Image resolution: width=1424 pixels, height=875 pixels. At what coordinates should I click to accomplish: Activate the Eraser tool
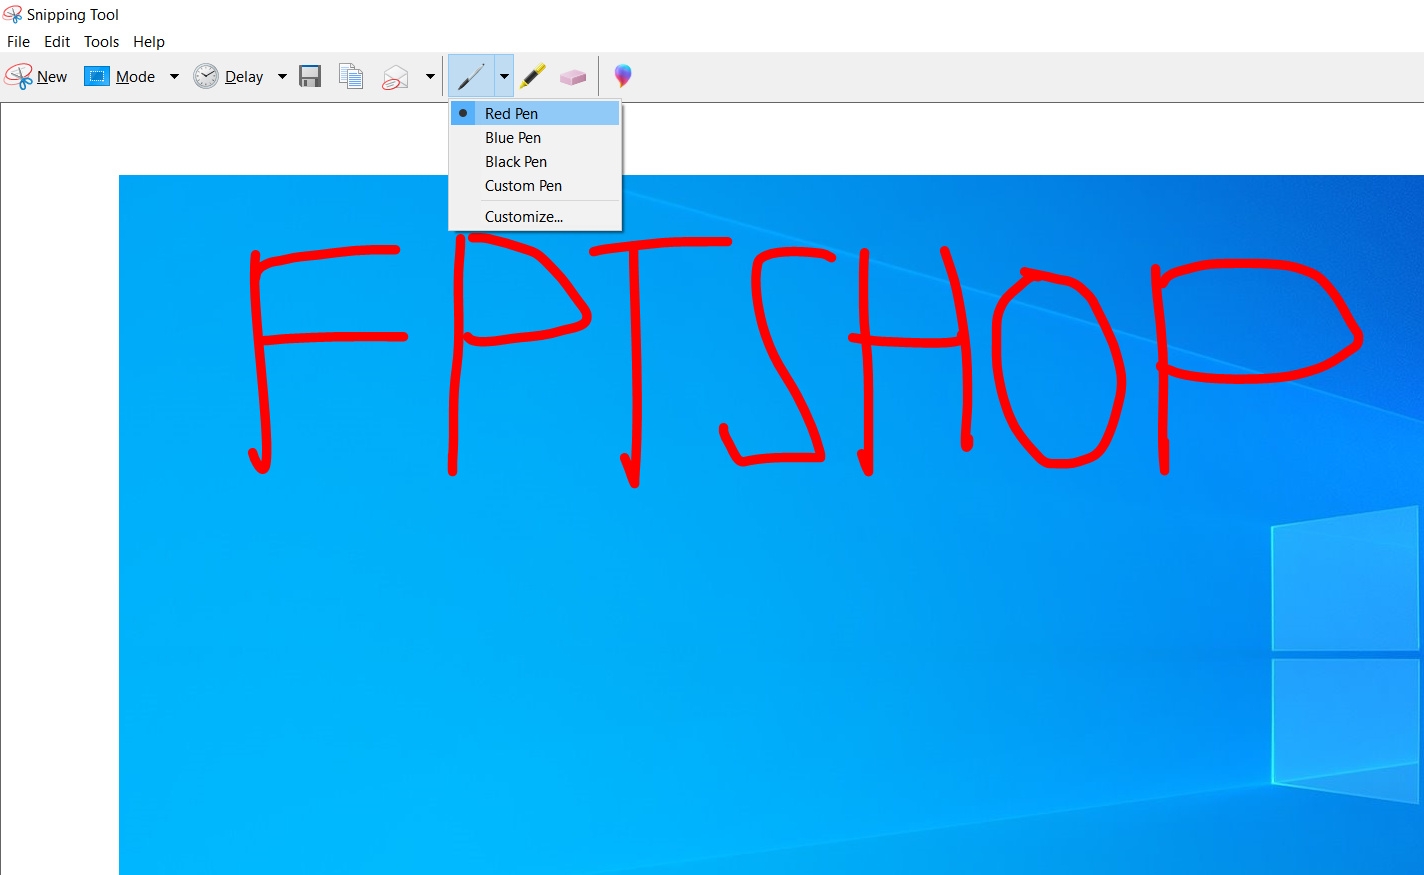point(573,75)
